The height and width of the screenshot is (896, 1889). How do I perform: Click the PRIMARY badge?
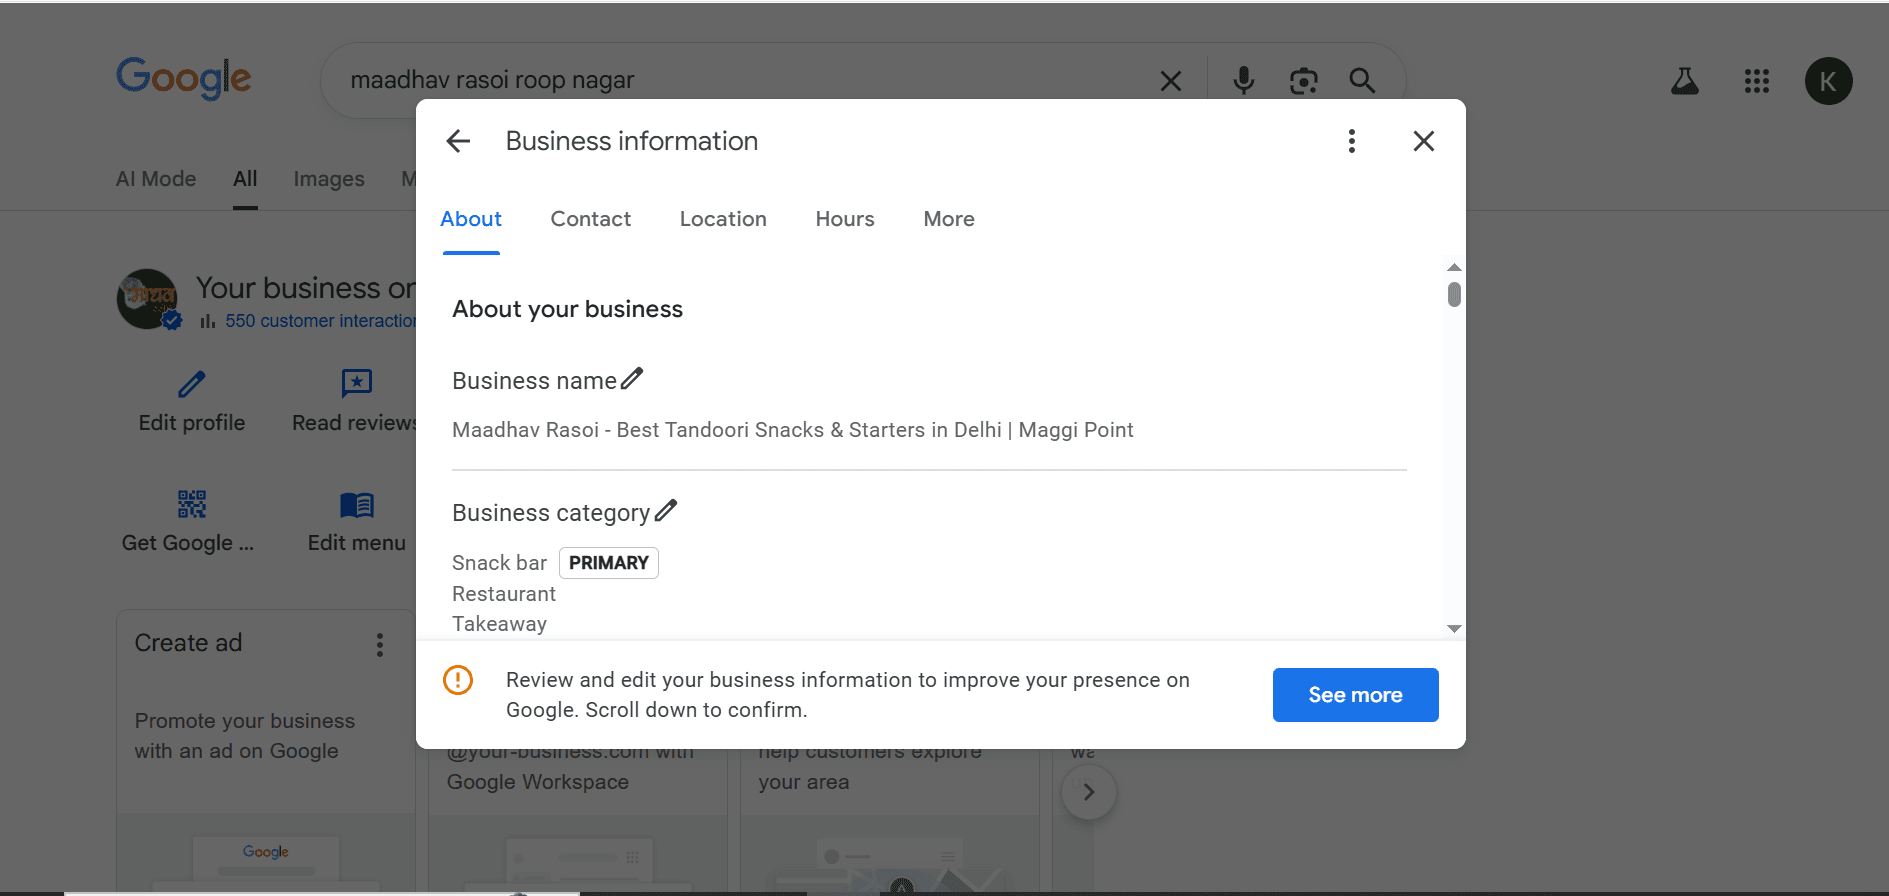[x=609, y=563]
